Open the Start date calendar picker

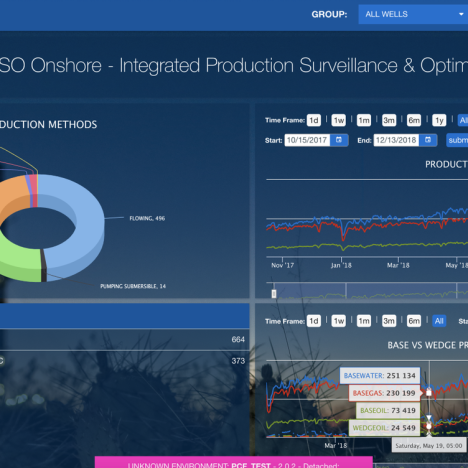pyautogui.click(x=339, y=140)
